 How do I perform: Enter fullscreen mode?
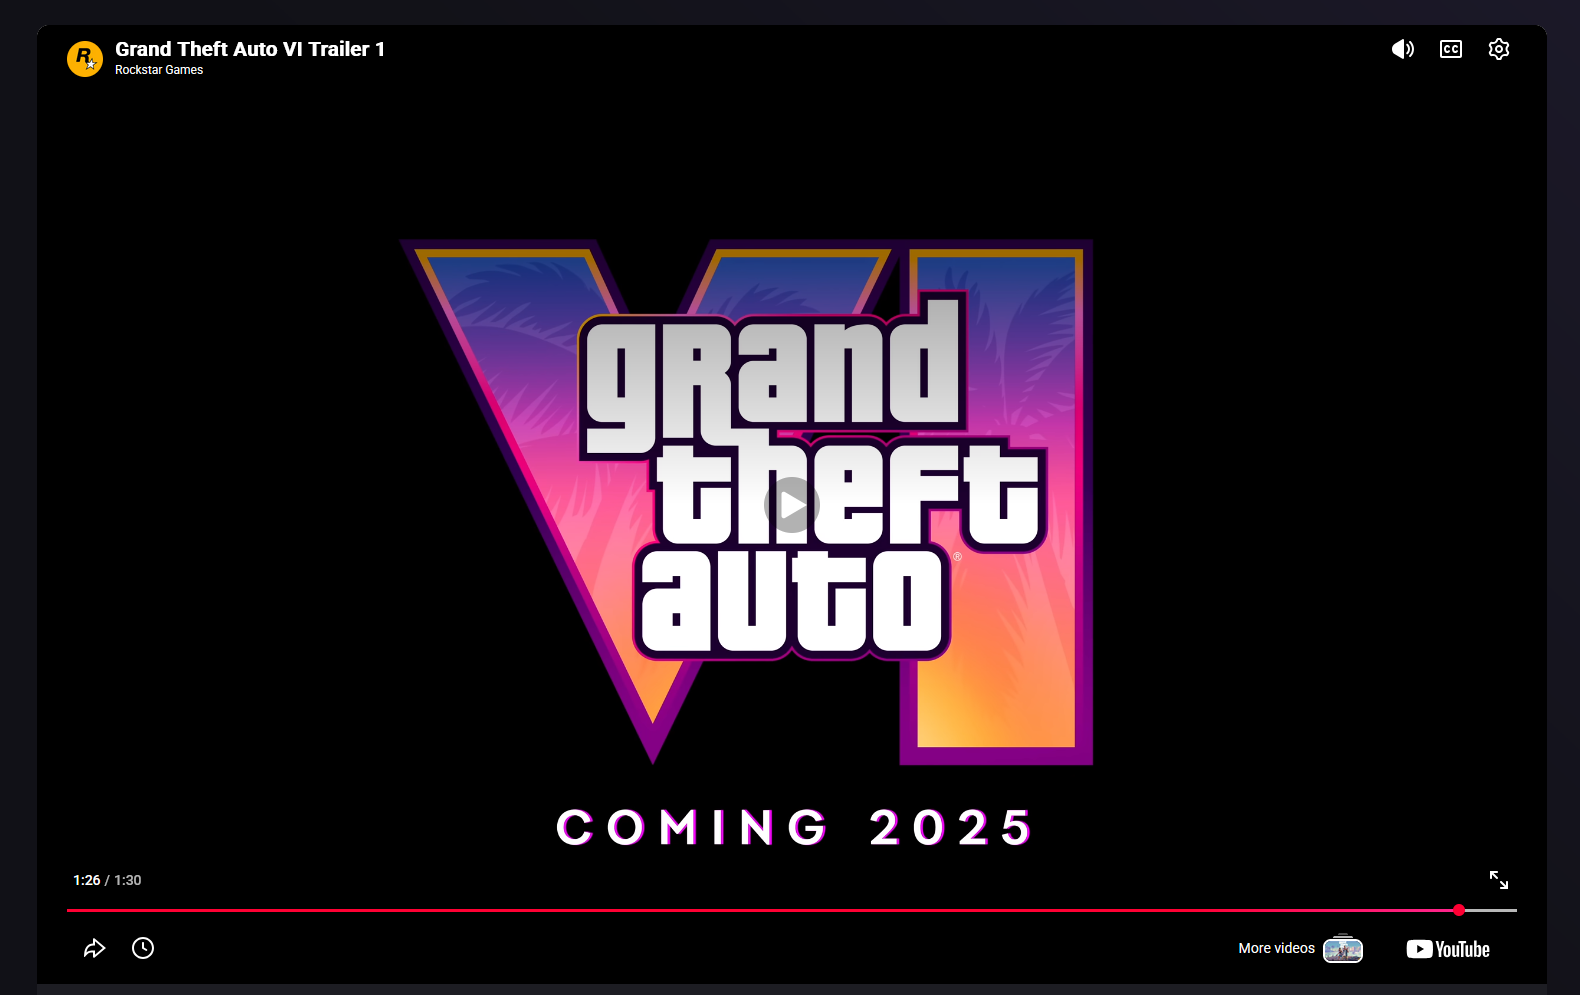tap(1499, 880)
